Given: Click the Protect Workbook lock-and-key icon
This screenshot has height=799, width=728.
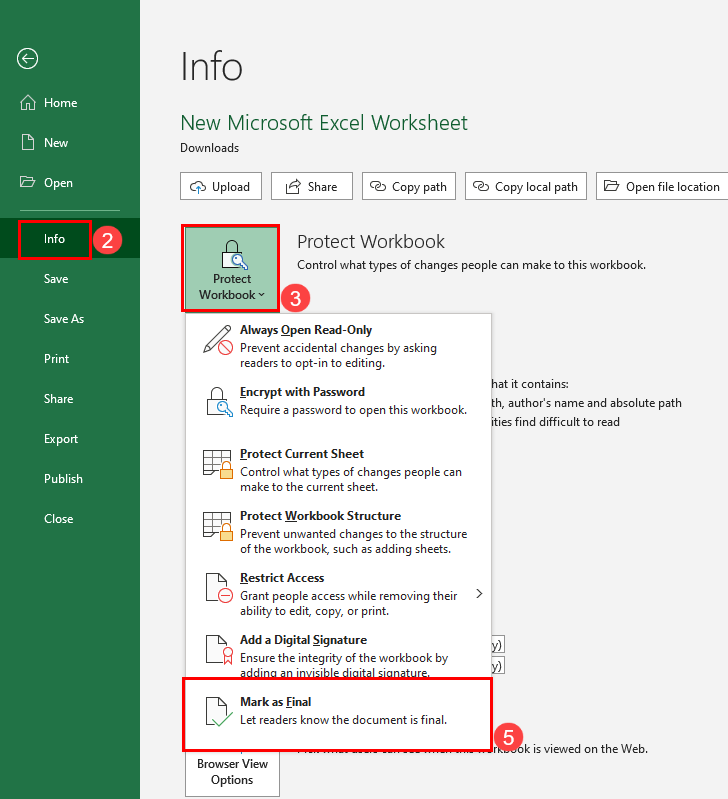Looking at the screenshot, I should point(233,255).
